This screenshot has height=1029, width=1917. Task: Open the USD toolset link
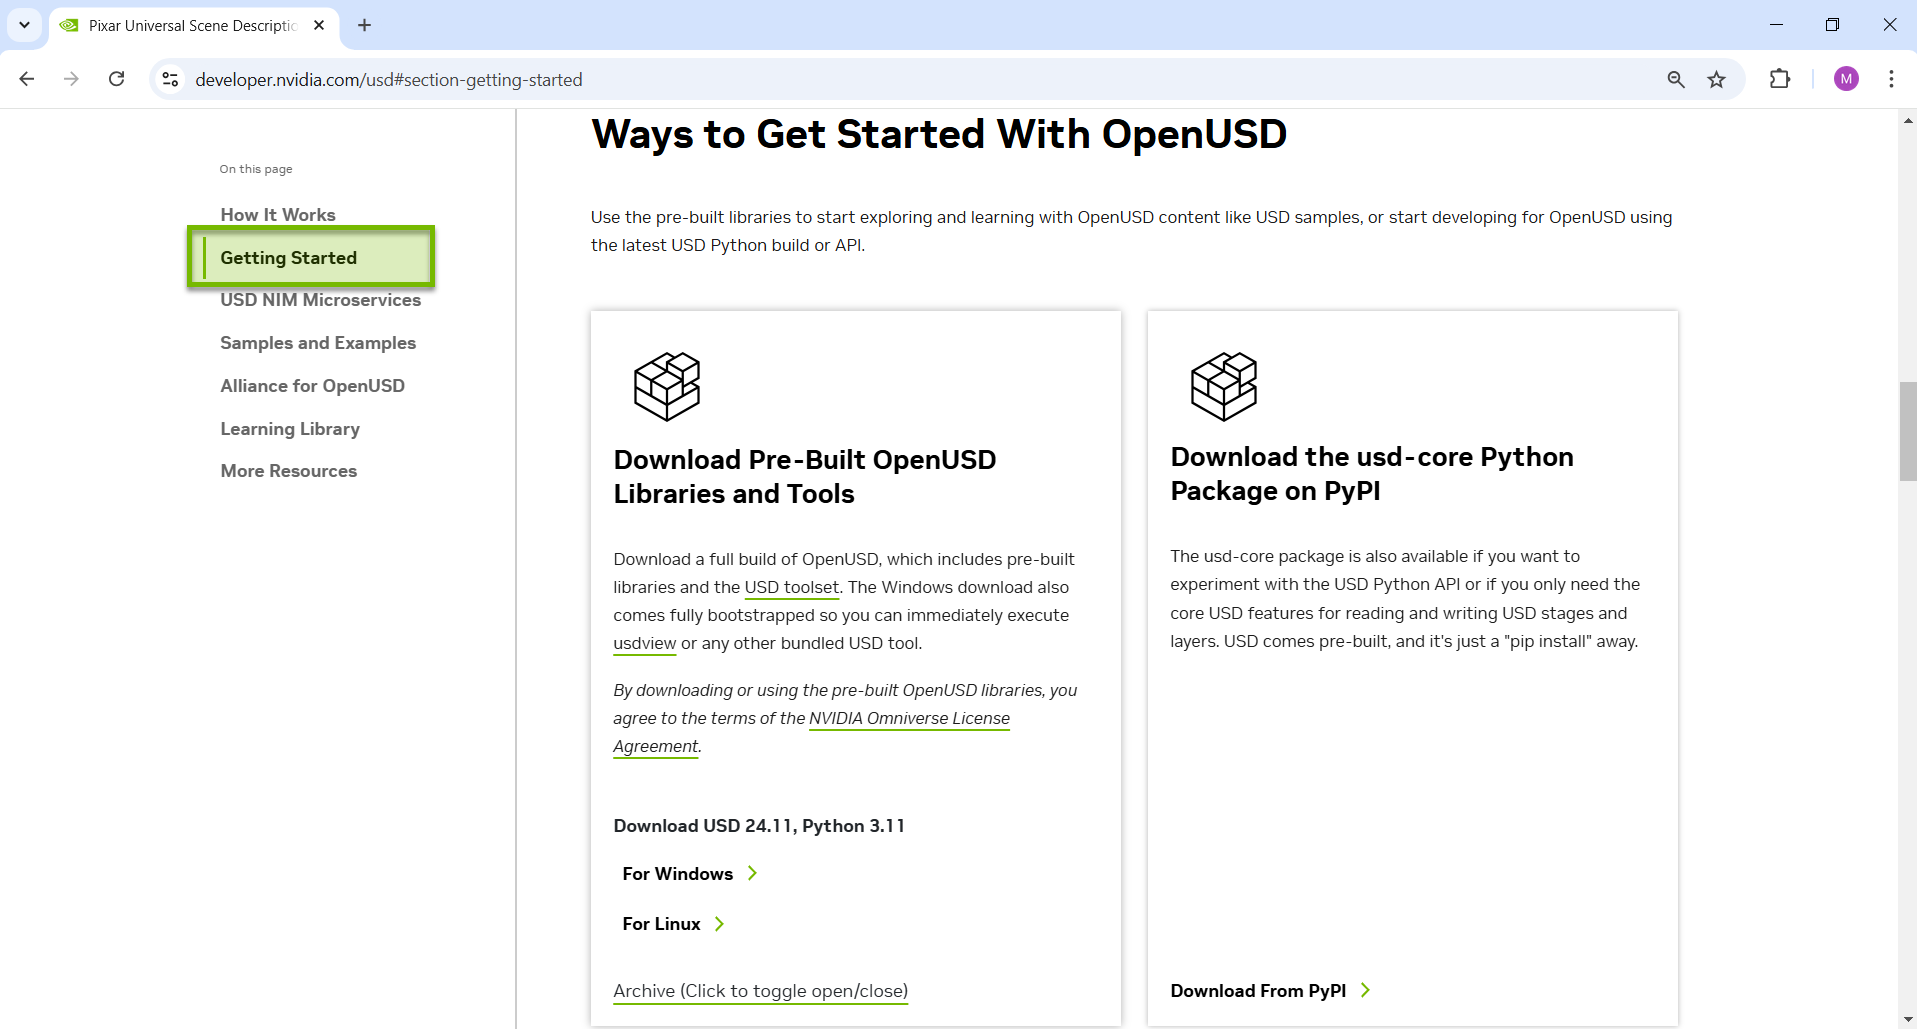click(x=791, y=588)
